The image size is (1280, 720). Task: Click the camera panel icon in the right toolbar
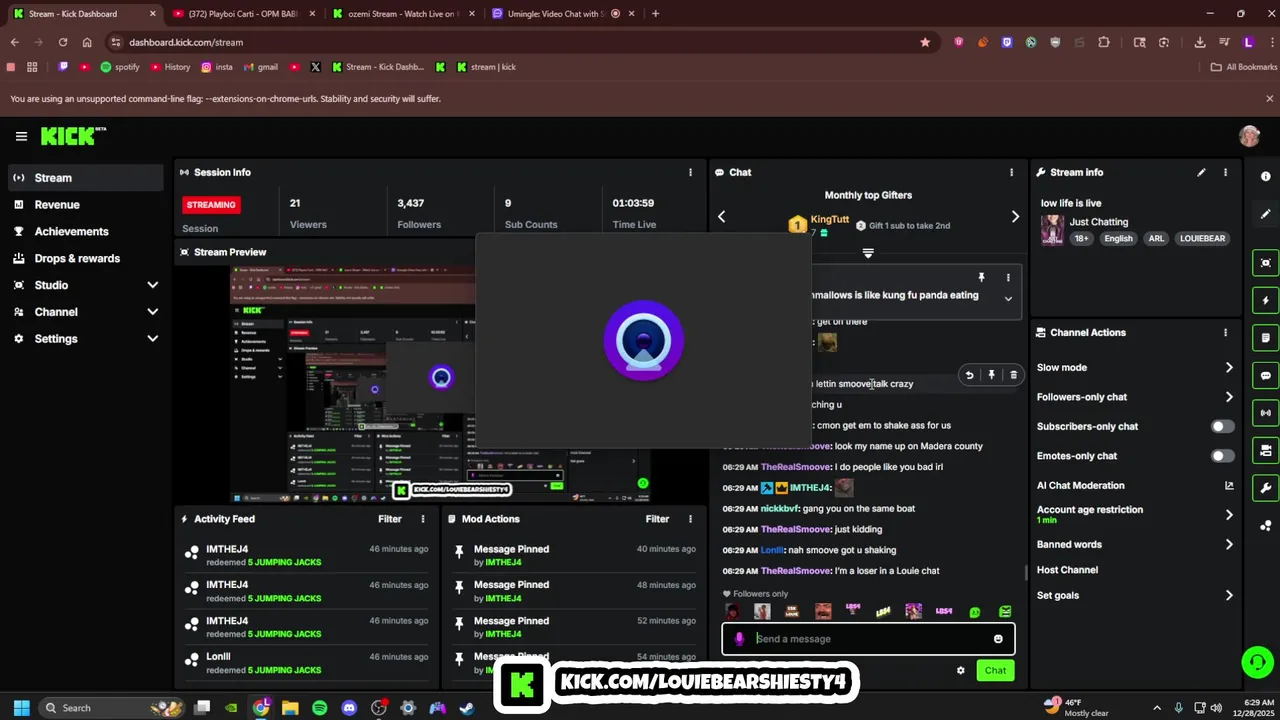1266,450
